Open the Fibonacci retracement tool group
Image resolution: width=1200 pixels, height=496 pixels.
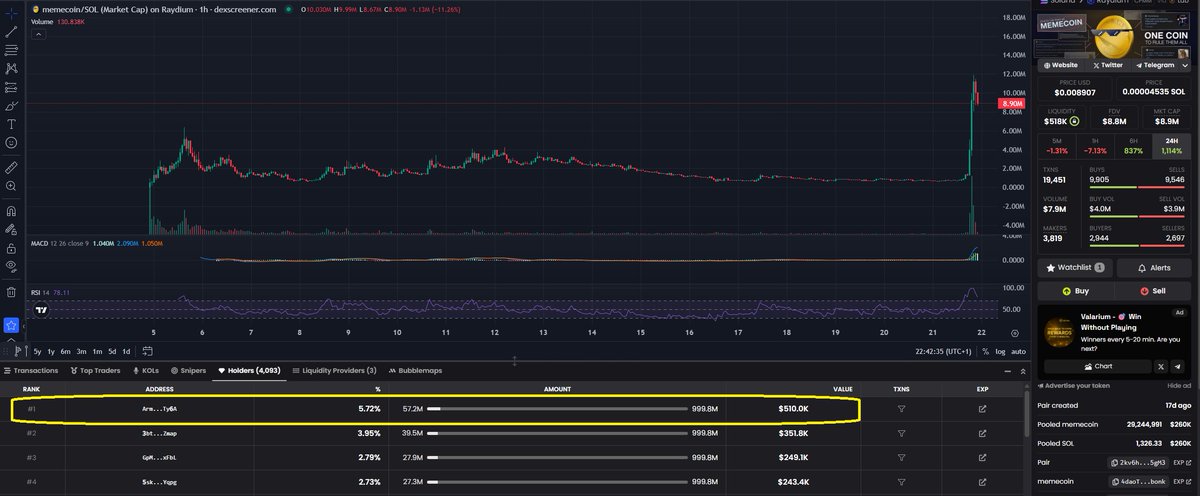(11, 49)
